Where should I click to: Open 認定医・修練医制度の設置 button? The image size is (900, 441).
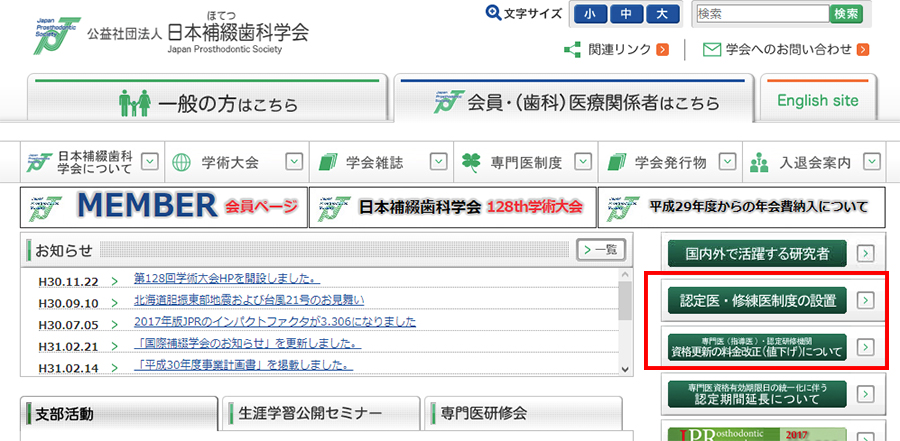757,300
